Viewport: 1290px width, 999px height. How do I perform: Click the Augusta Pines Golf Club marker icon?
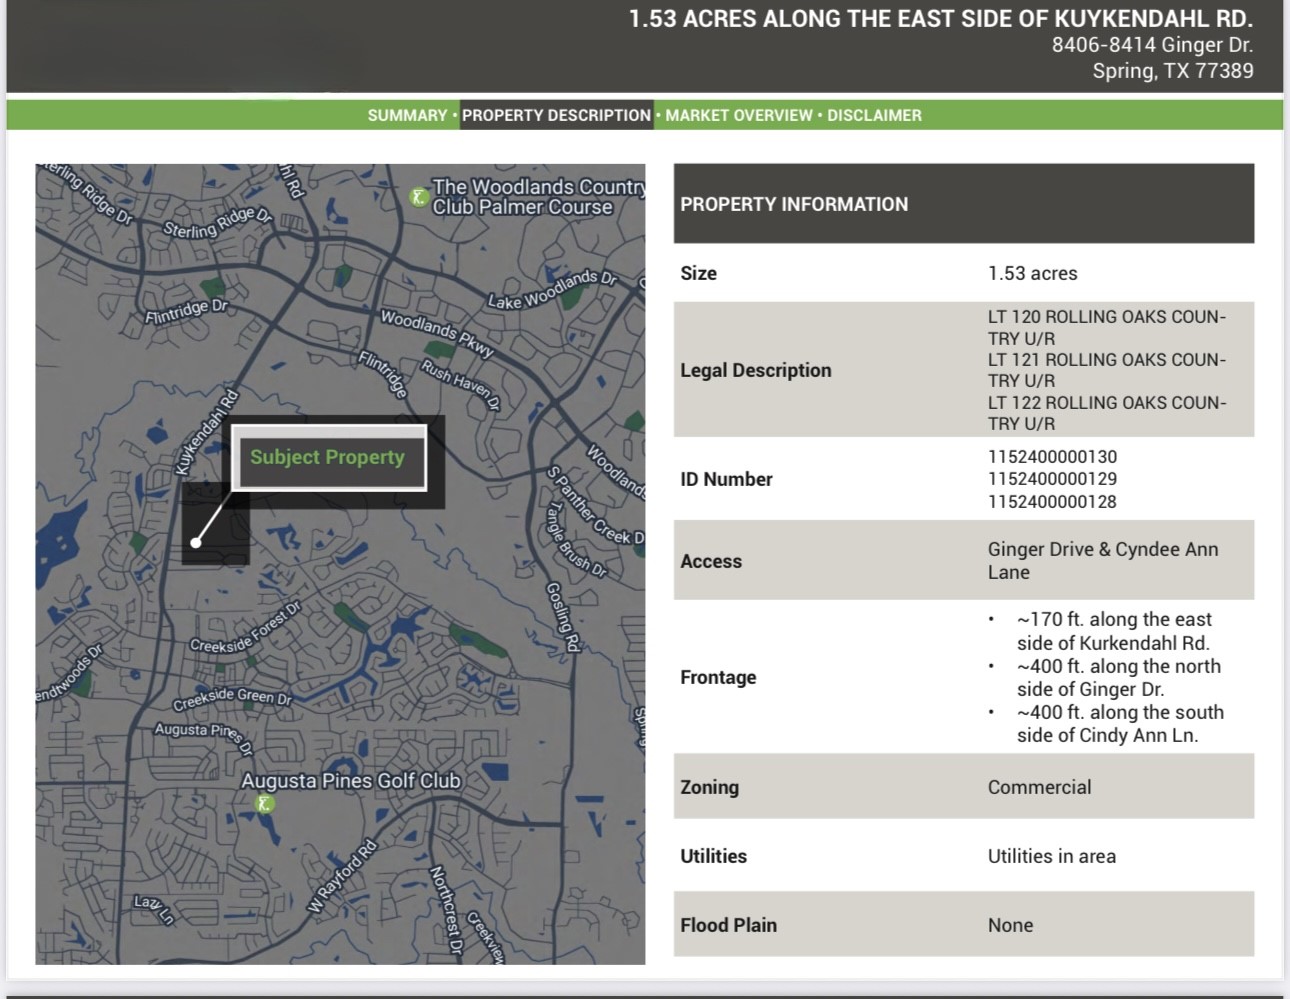pos(264,804)
